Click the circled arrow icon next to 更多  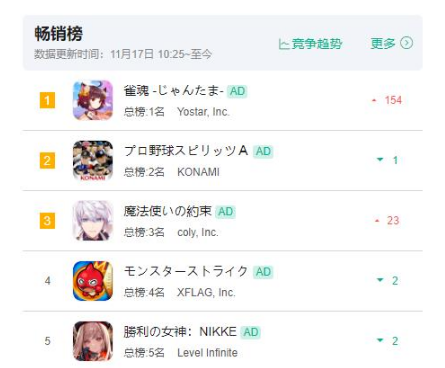pyautogui.click(x=406, y=43)
